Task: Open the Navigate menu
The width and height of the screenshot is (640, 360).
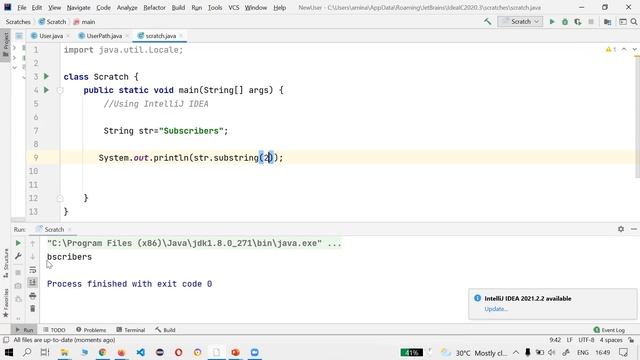Action: 78,7
